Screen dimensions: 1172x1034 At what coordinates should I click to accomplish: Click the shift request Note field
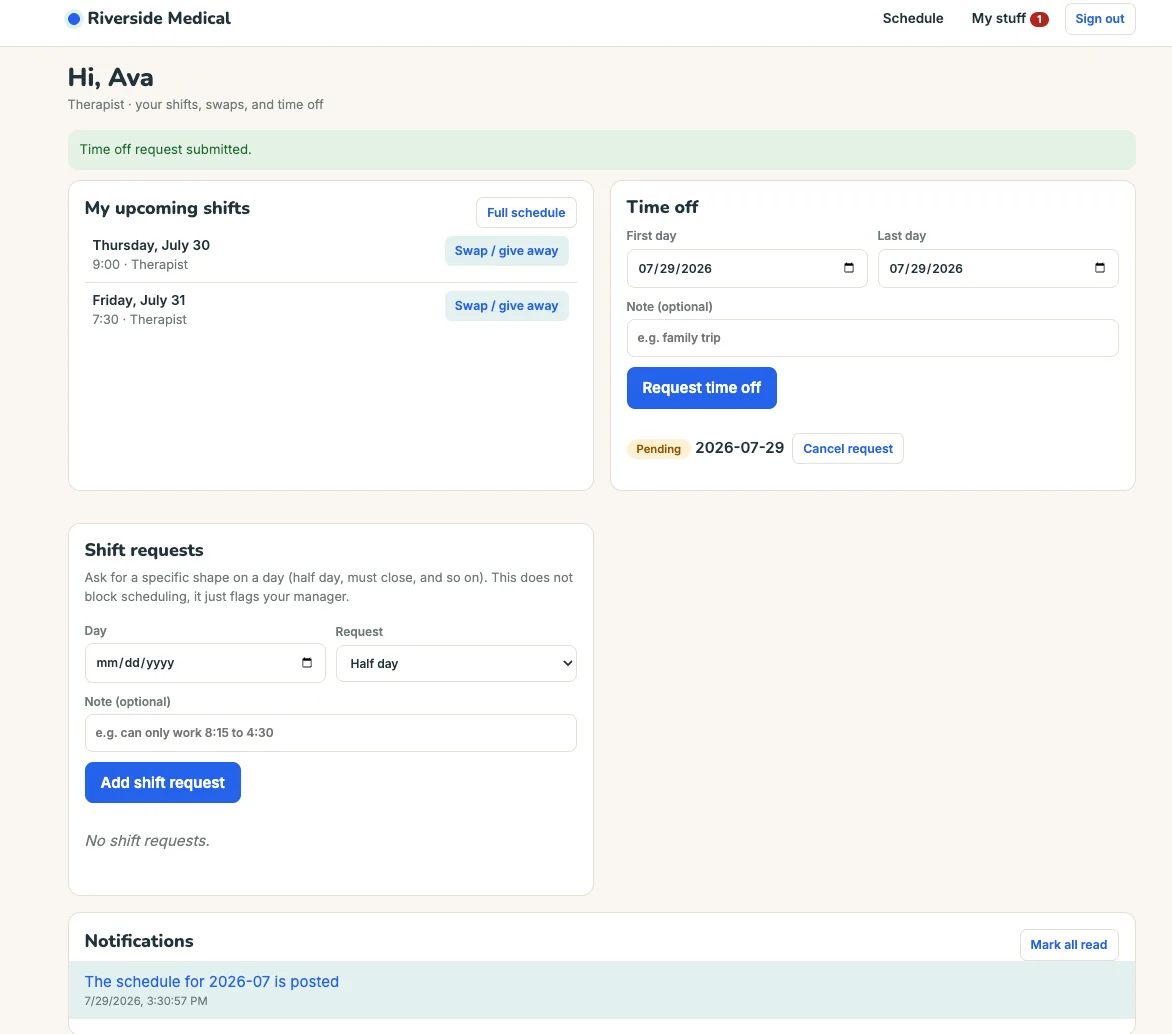[330, 733]
